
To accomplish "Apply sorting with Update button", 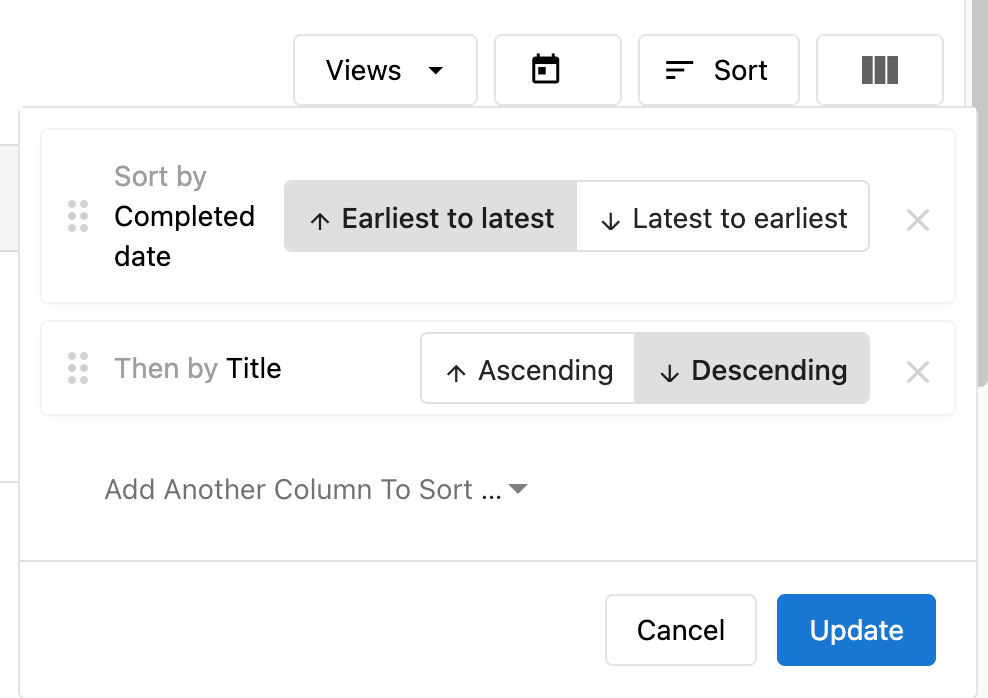I will coord(856,630).
